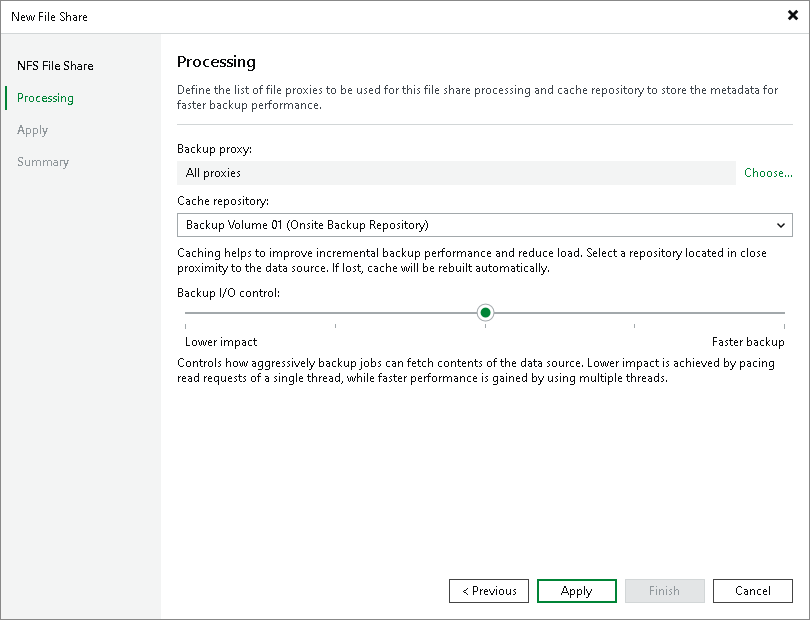Click the Choose... link for backup proxy

pos(767,173)
